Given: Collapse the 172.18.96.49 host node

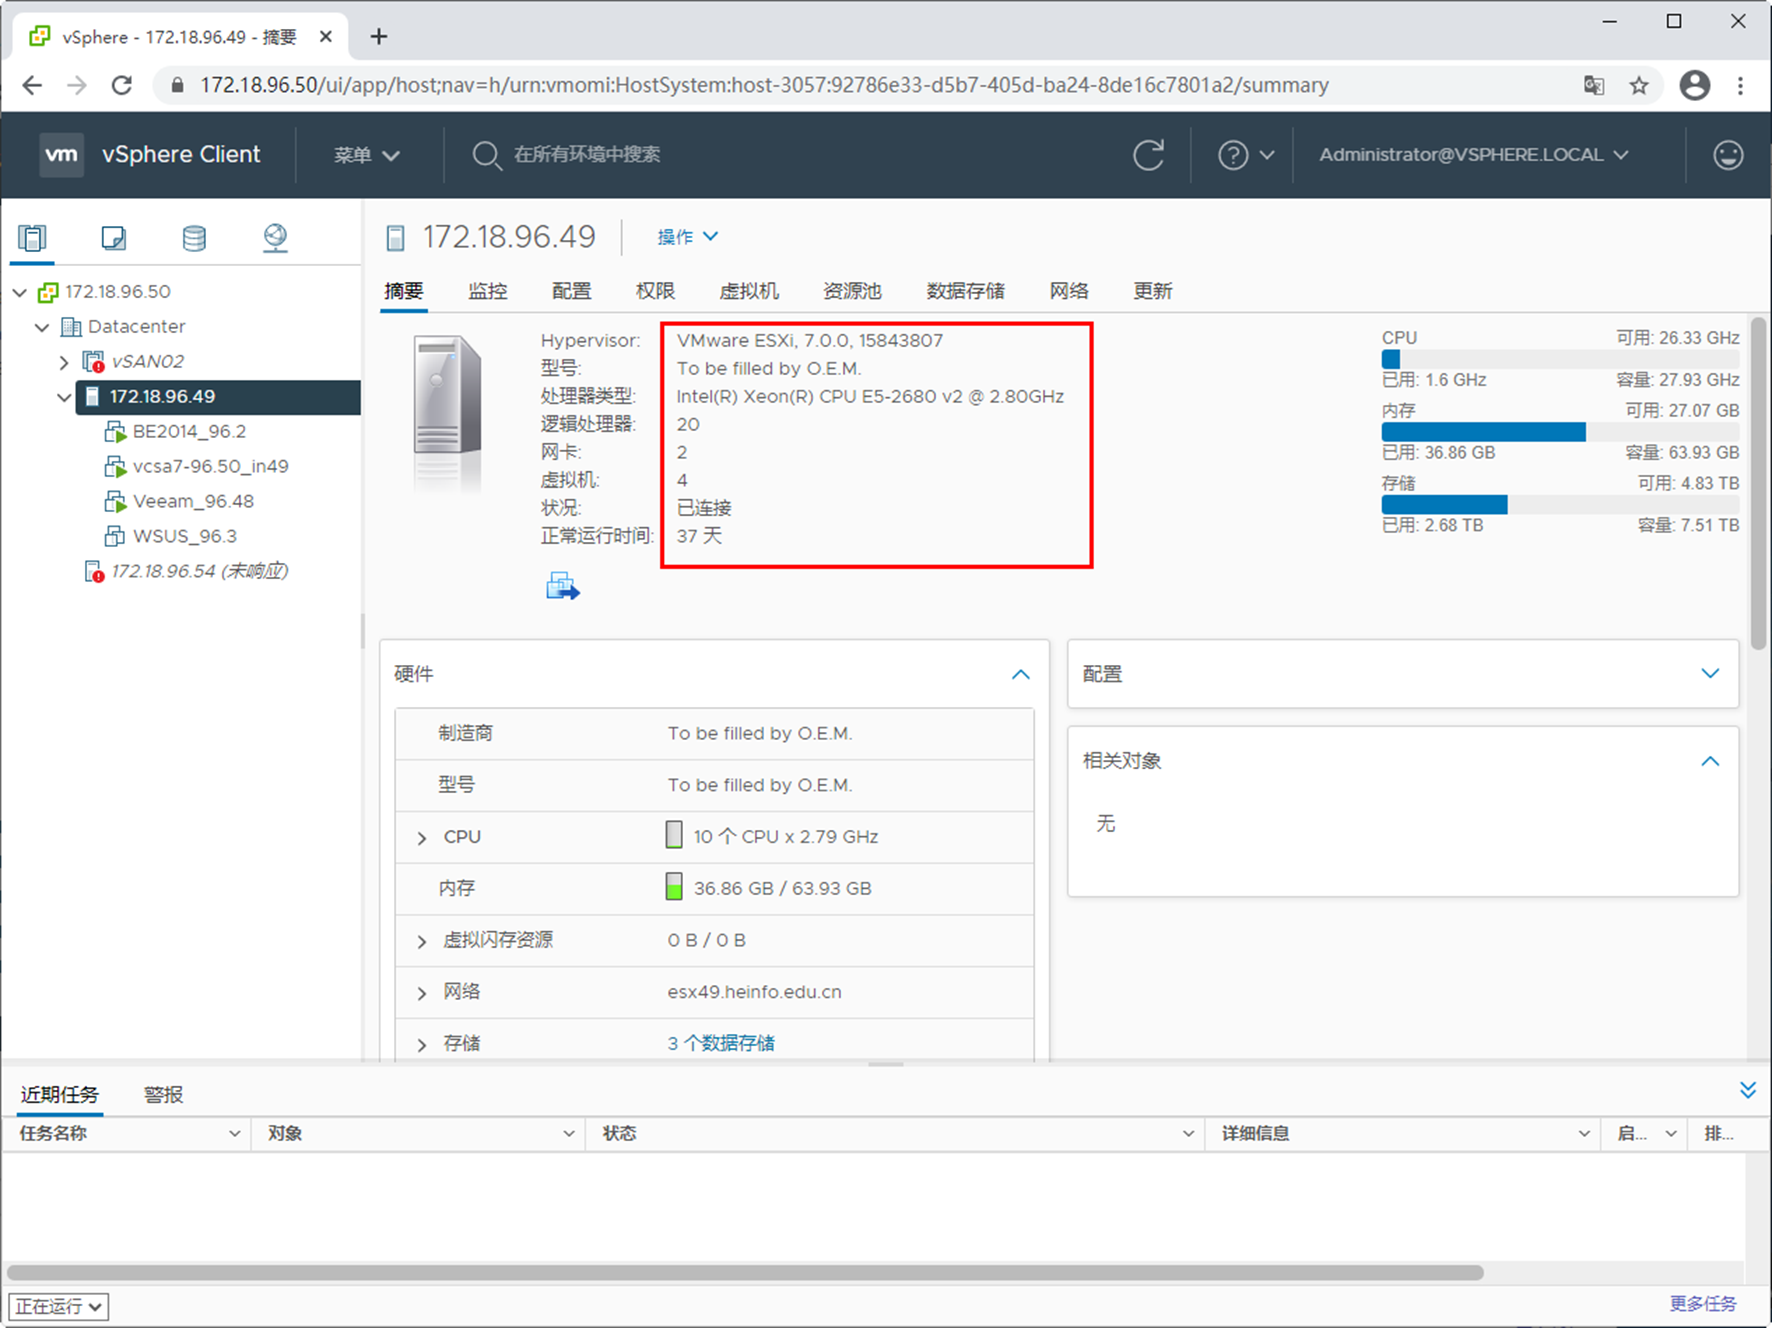Looking at the screenshot, I should (x=64, y=397).
